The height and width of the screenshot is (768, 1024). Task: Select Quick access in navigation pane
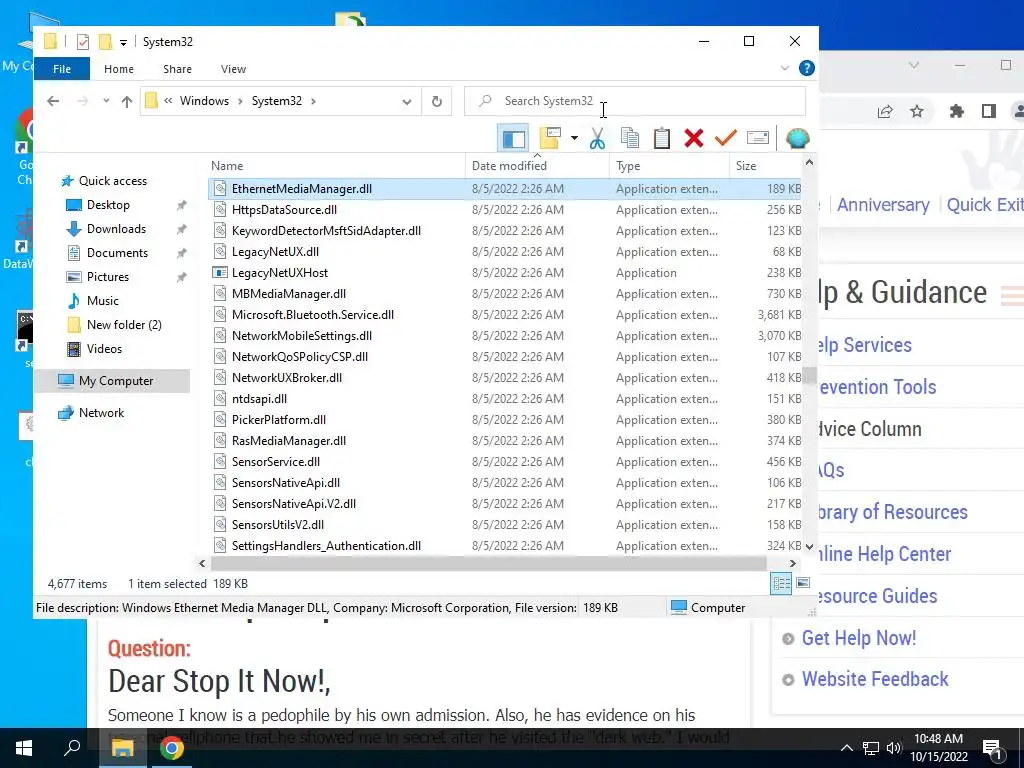[x=112, y=181]
